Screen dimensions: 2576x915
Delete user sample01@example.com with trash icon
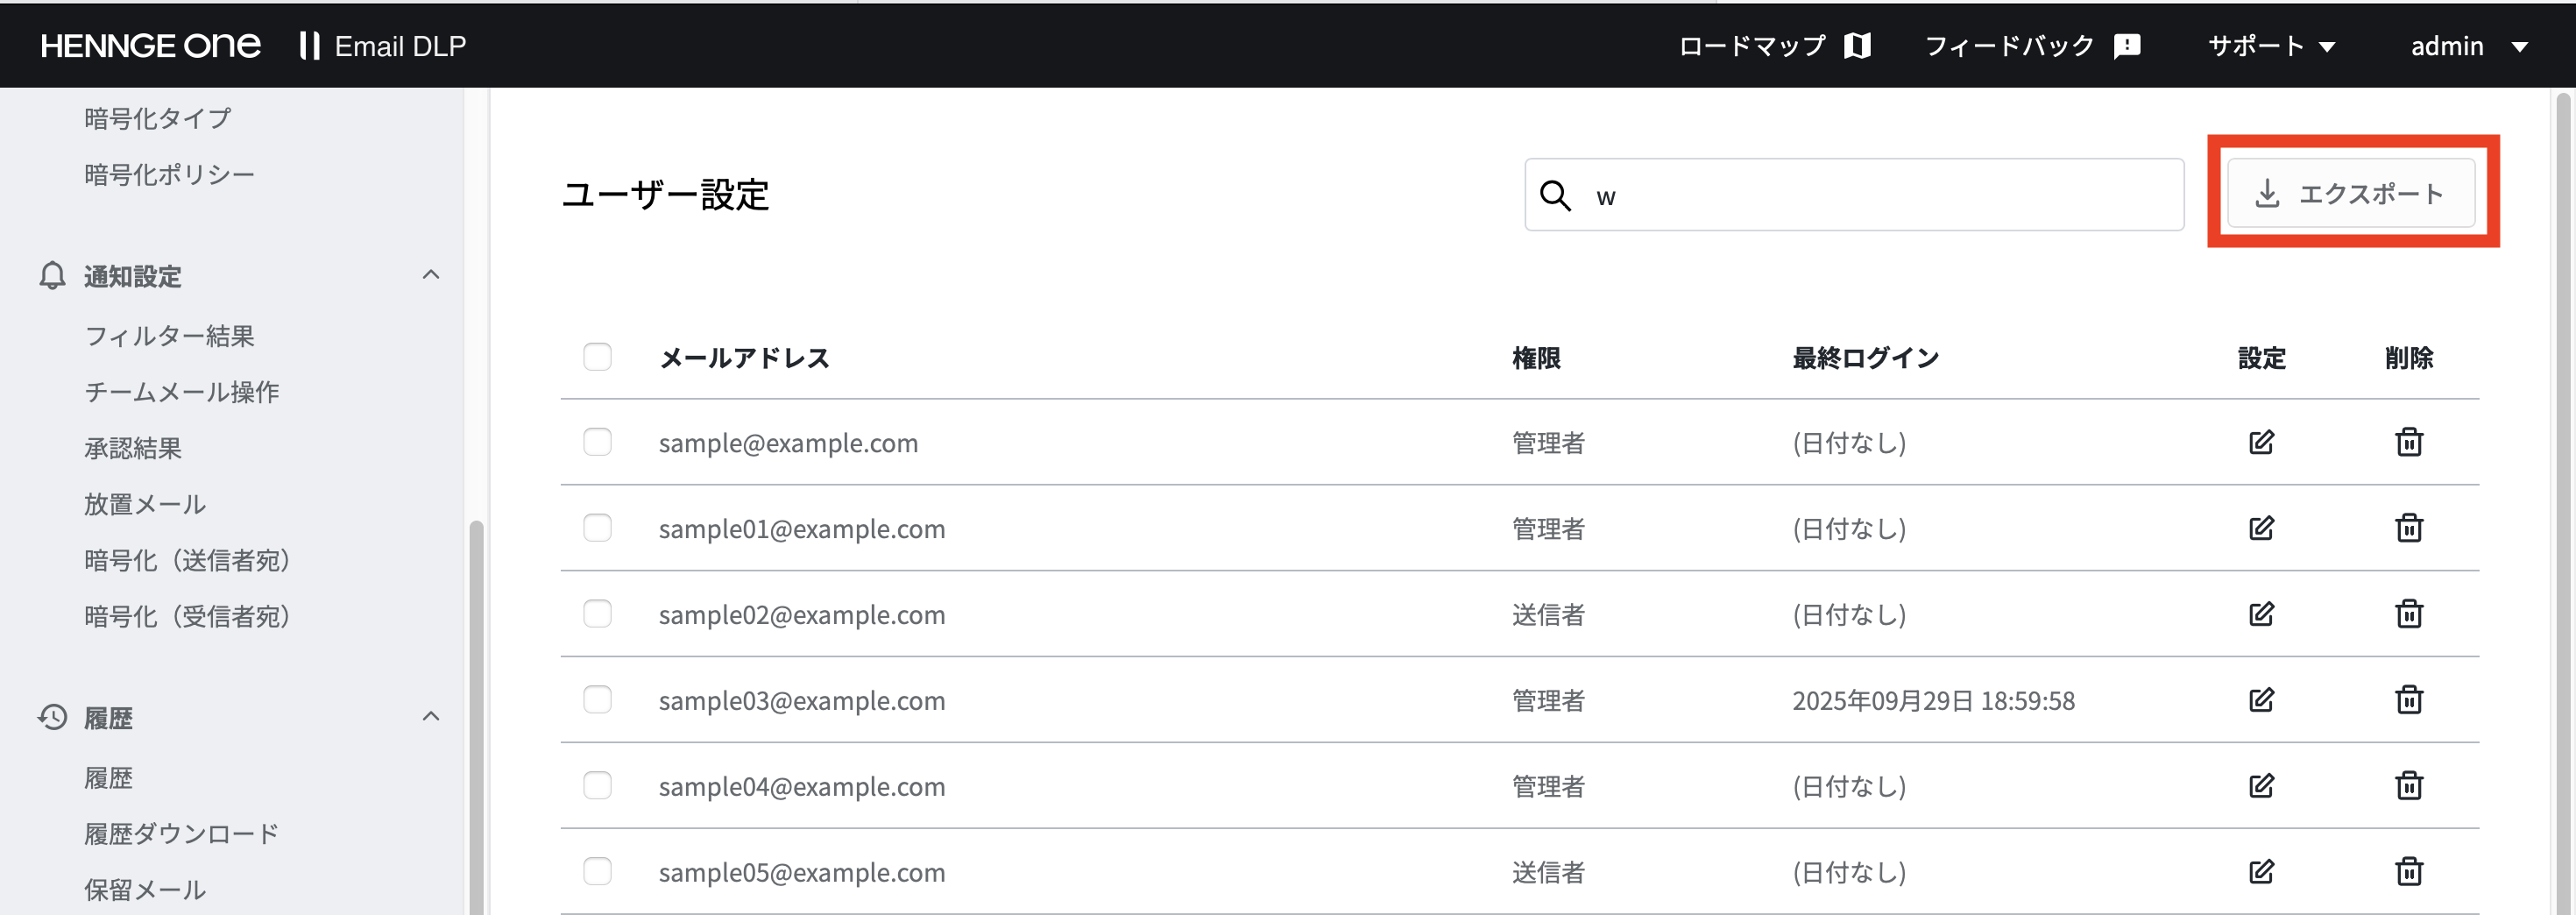[x=2409, y=528]
